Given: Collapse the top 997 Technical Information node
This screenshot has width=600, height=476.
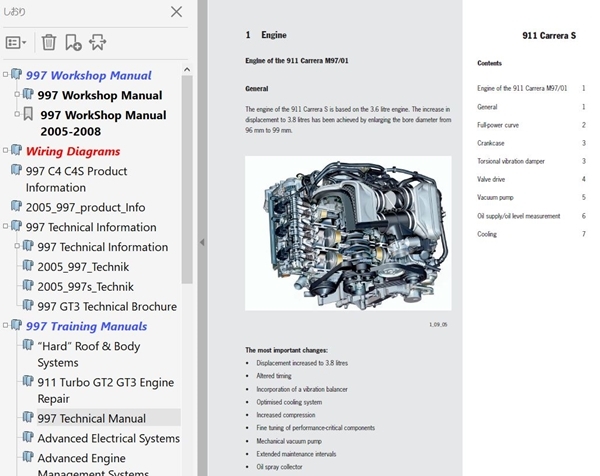Looking at the screenshot, I should [5, 226].
